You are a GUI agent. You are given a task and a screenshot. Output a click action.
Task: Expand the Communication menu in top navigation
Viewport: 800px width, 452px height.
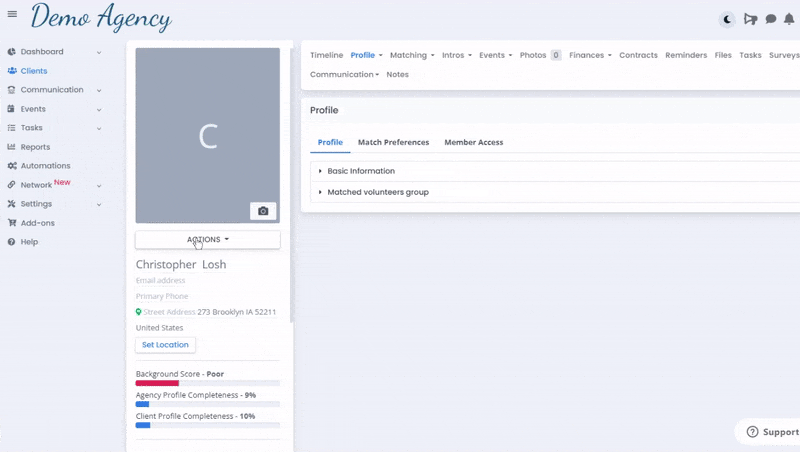(344, 74)
